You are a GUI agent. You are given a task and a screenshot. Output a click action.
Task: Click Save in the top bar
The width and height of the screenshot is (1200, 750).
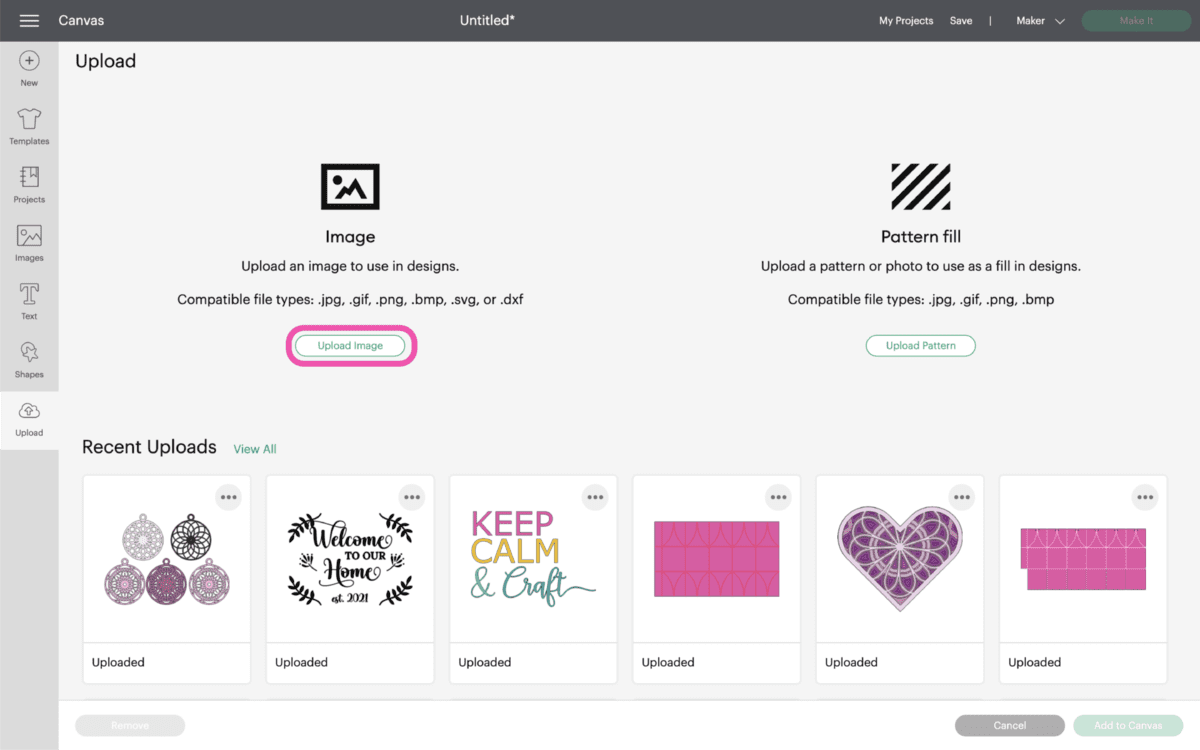961,21
